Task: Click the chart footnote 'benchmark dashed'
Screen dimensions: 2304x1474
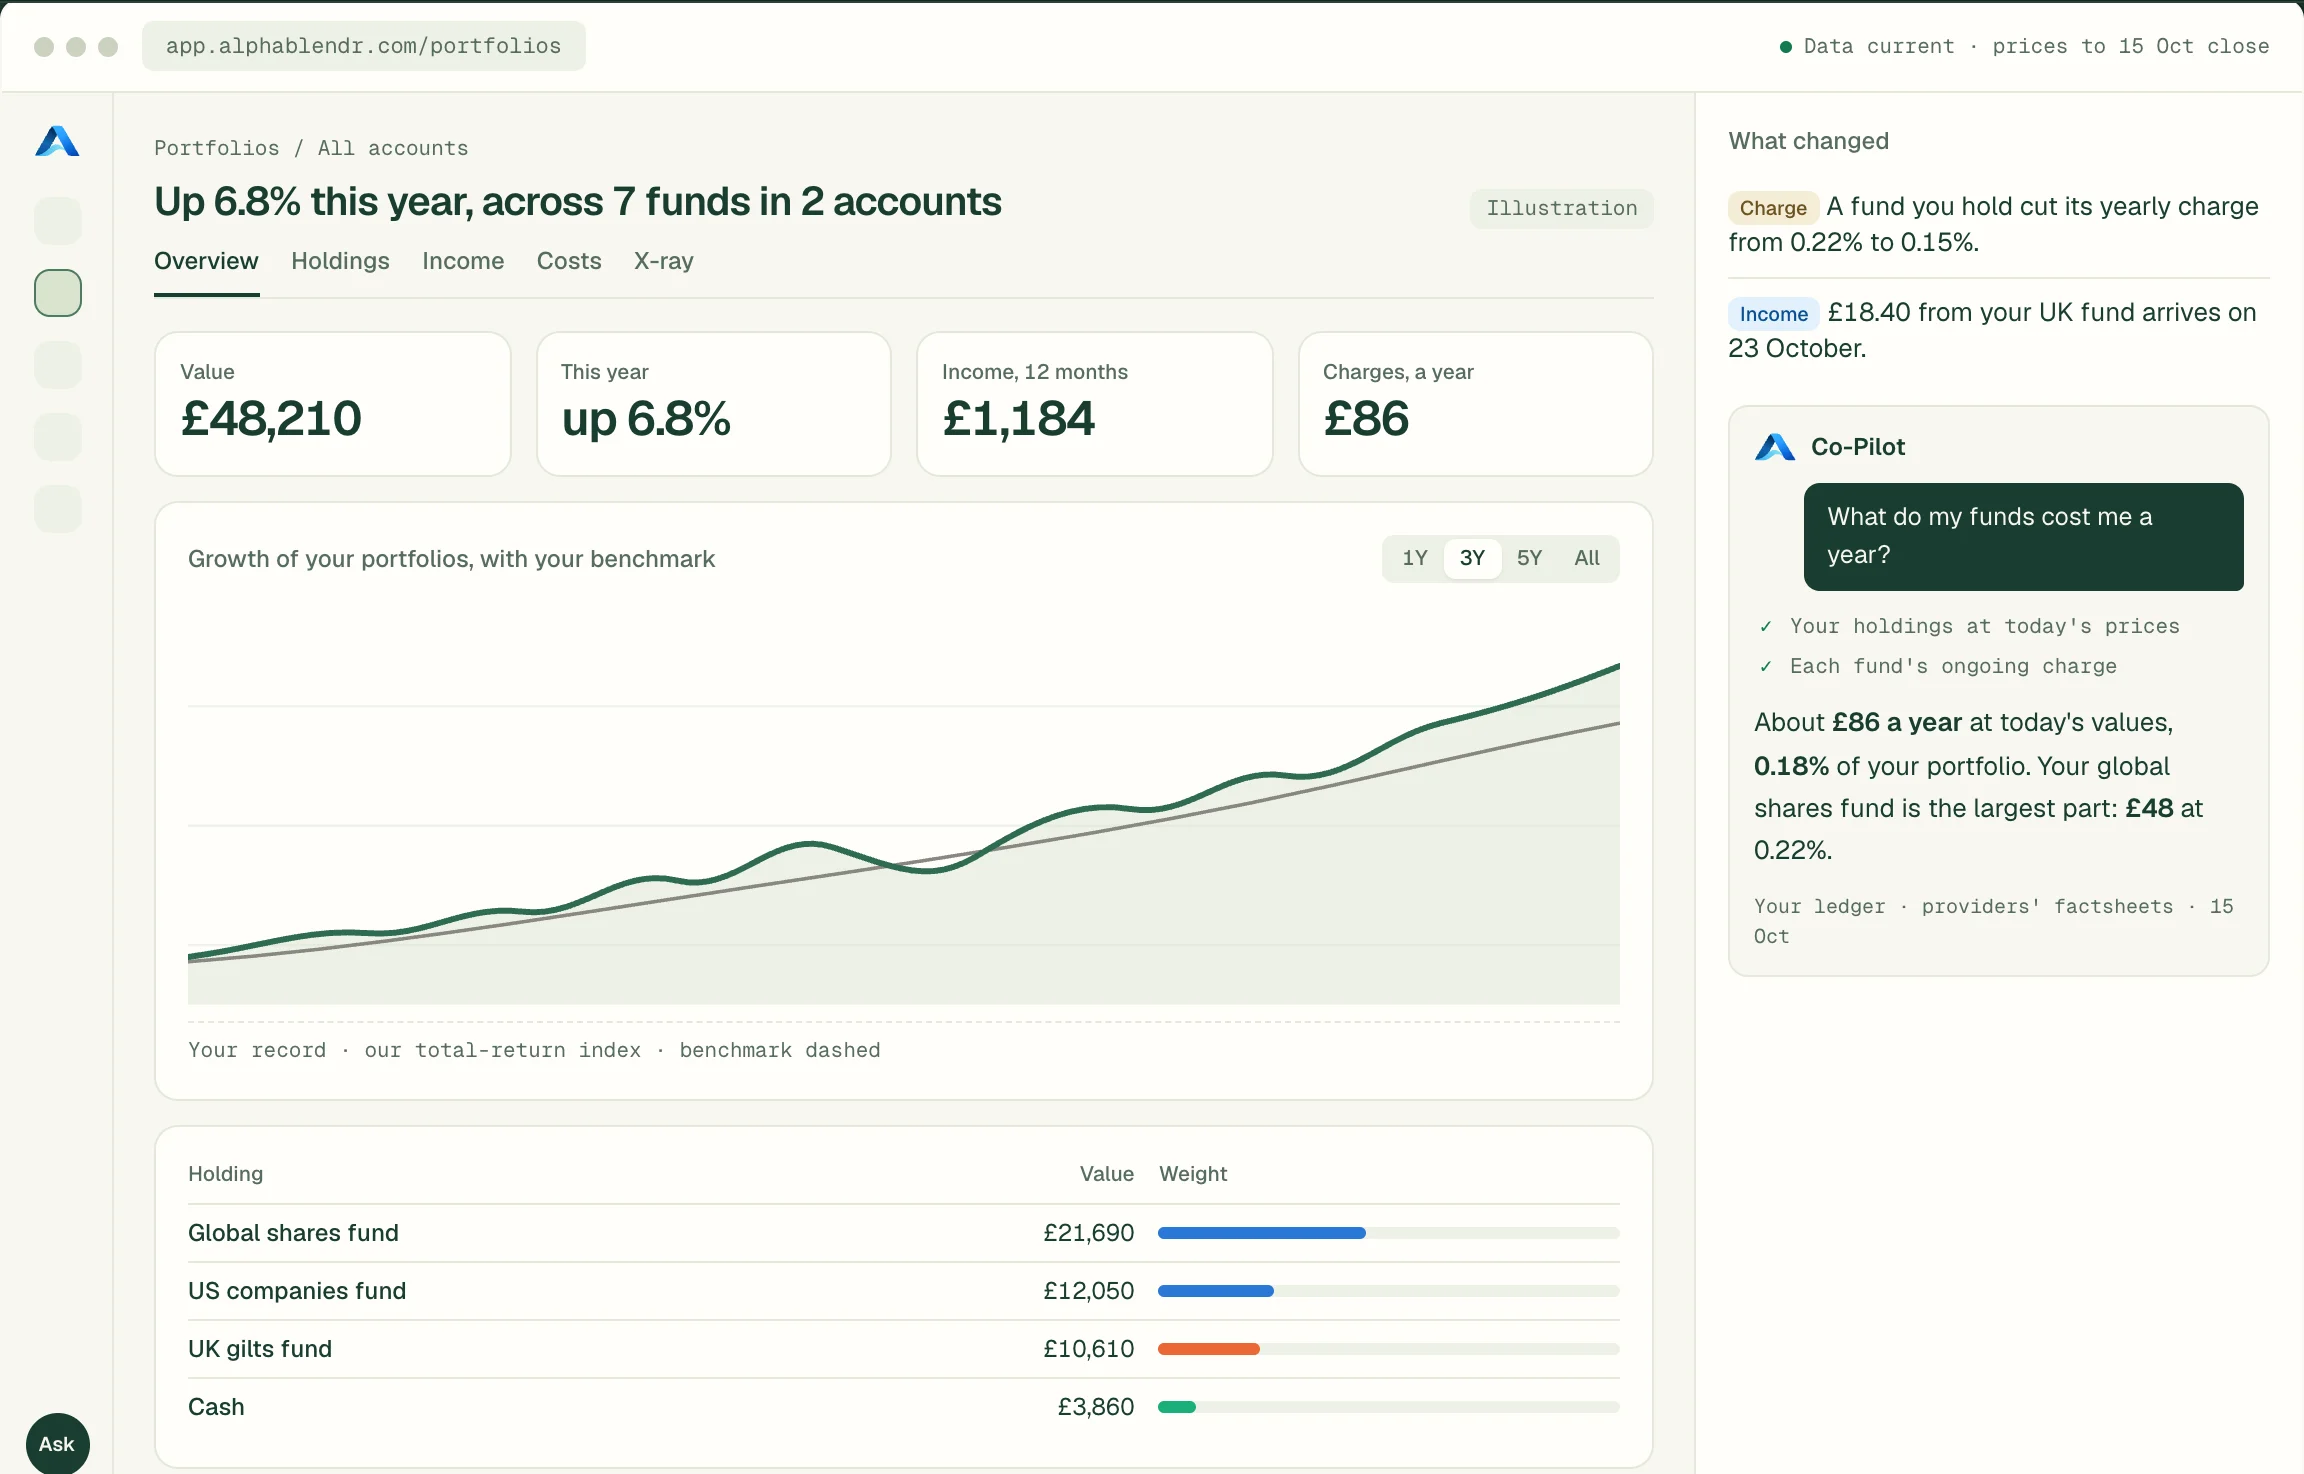Action: coord(780,1050)
